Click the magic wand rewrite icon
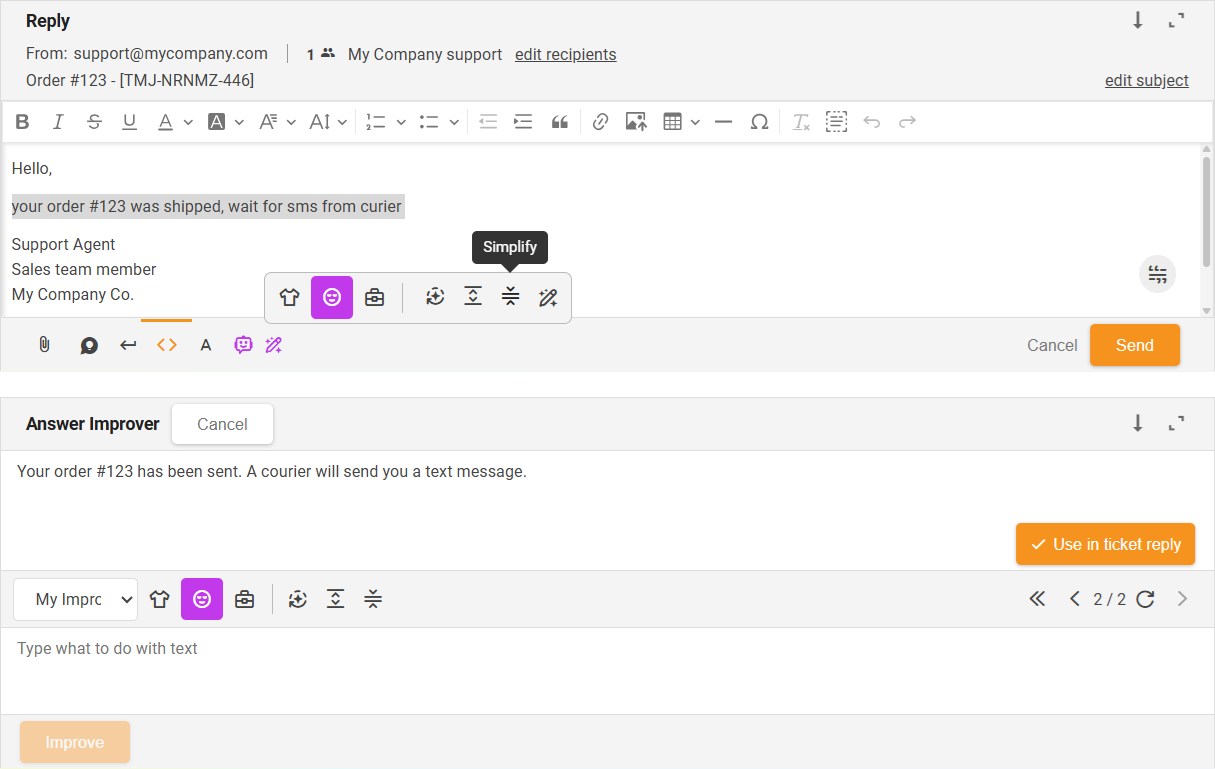 [548, 296]
